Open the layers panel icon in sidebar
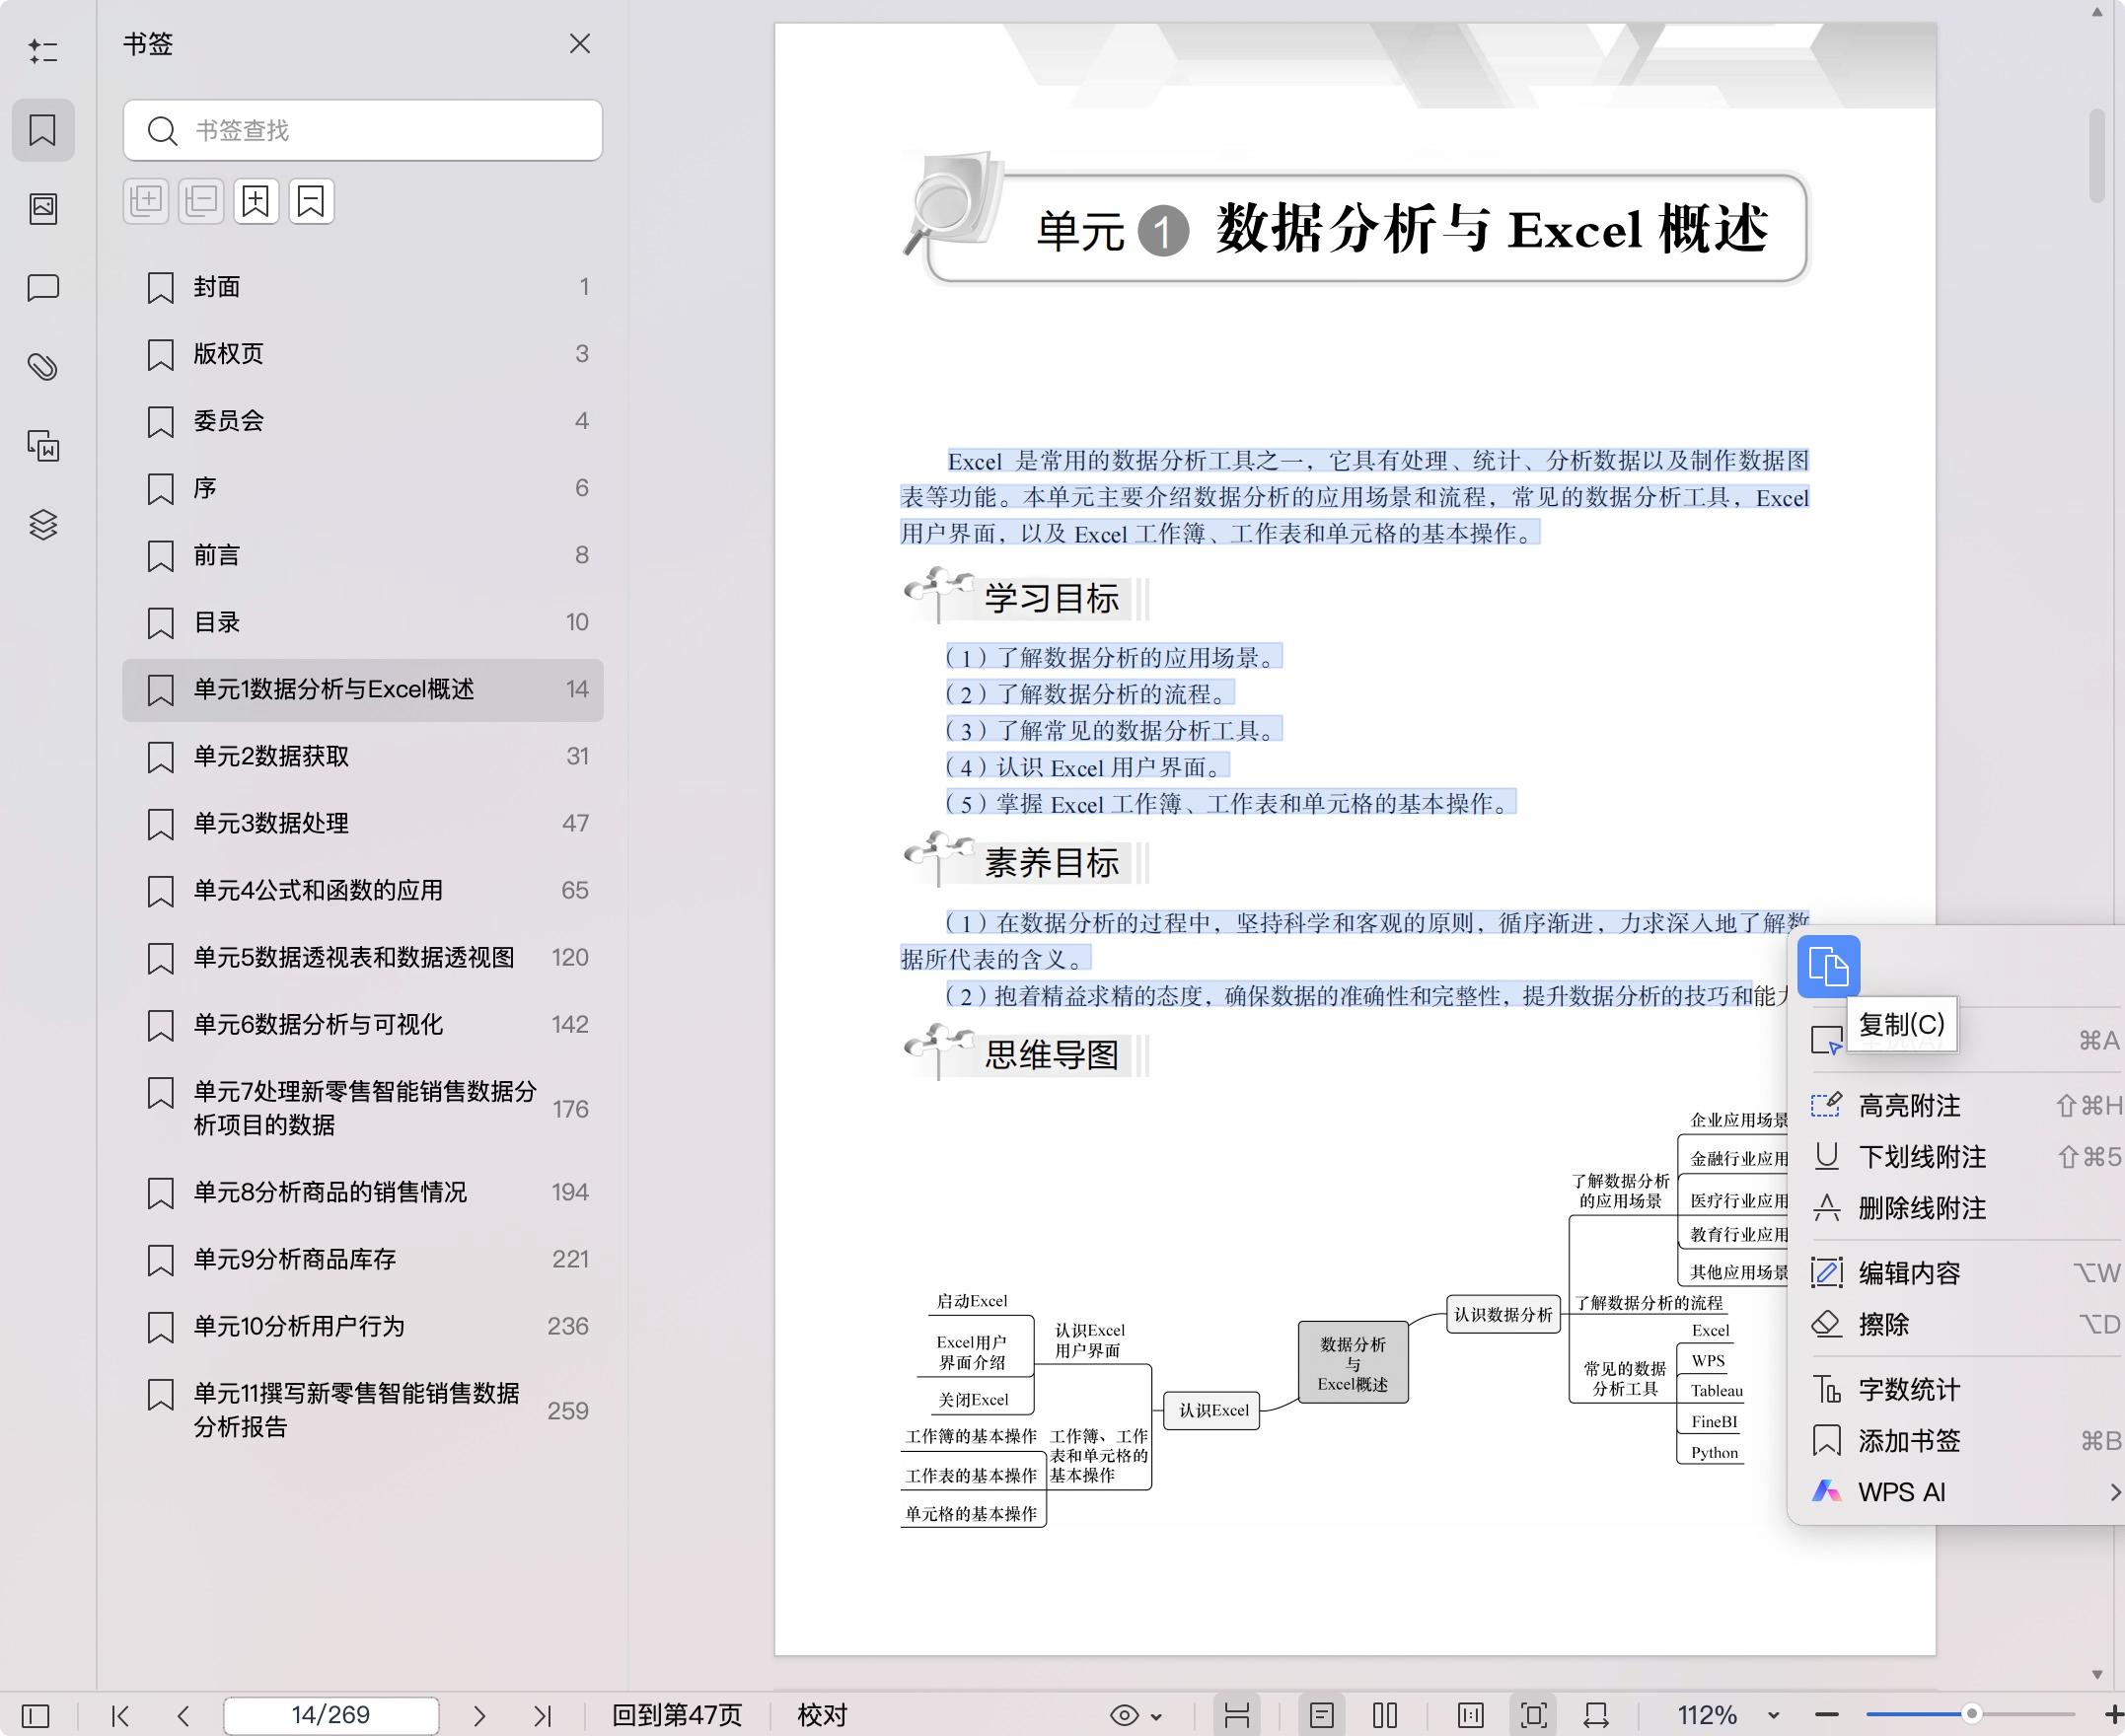The width and height of the screenshot is (2125, 1736). 43,525
